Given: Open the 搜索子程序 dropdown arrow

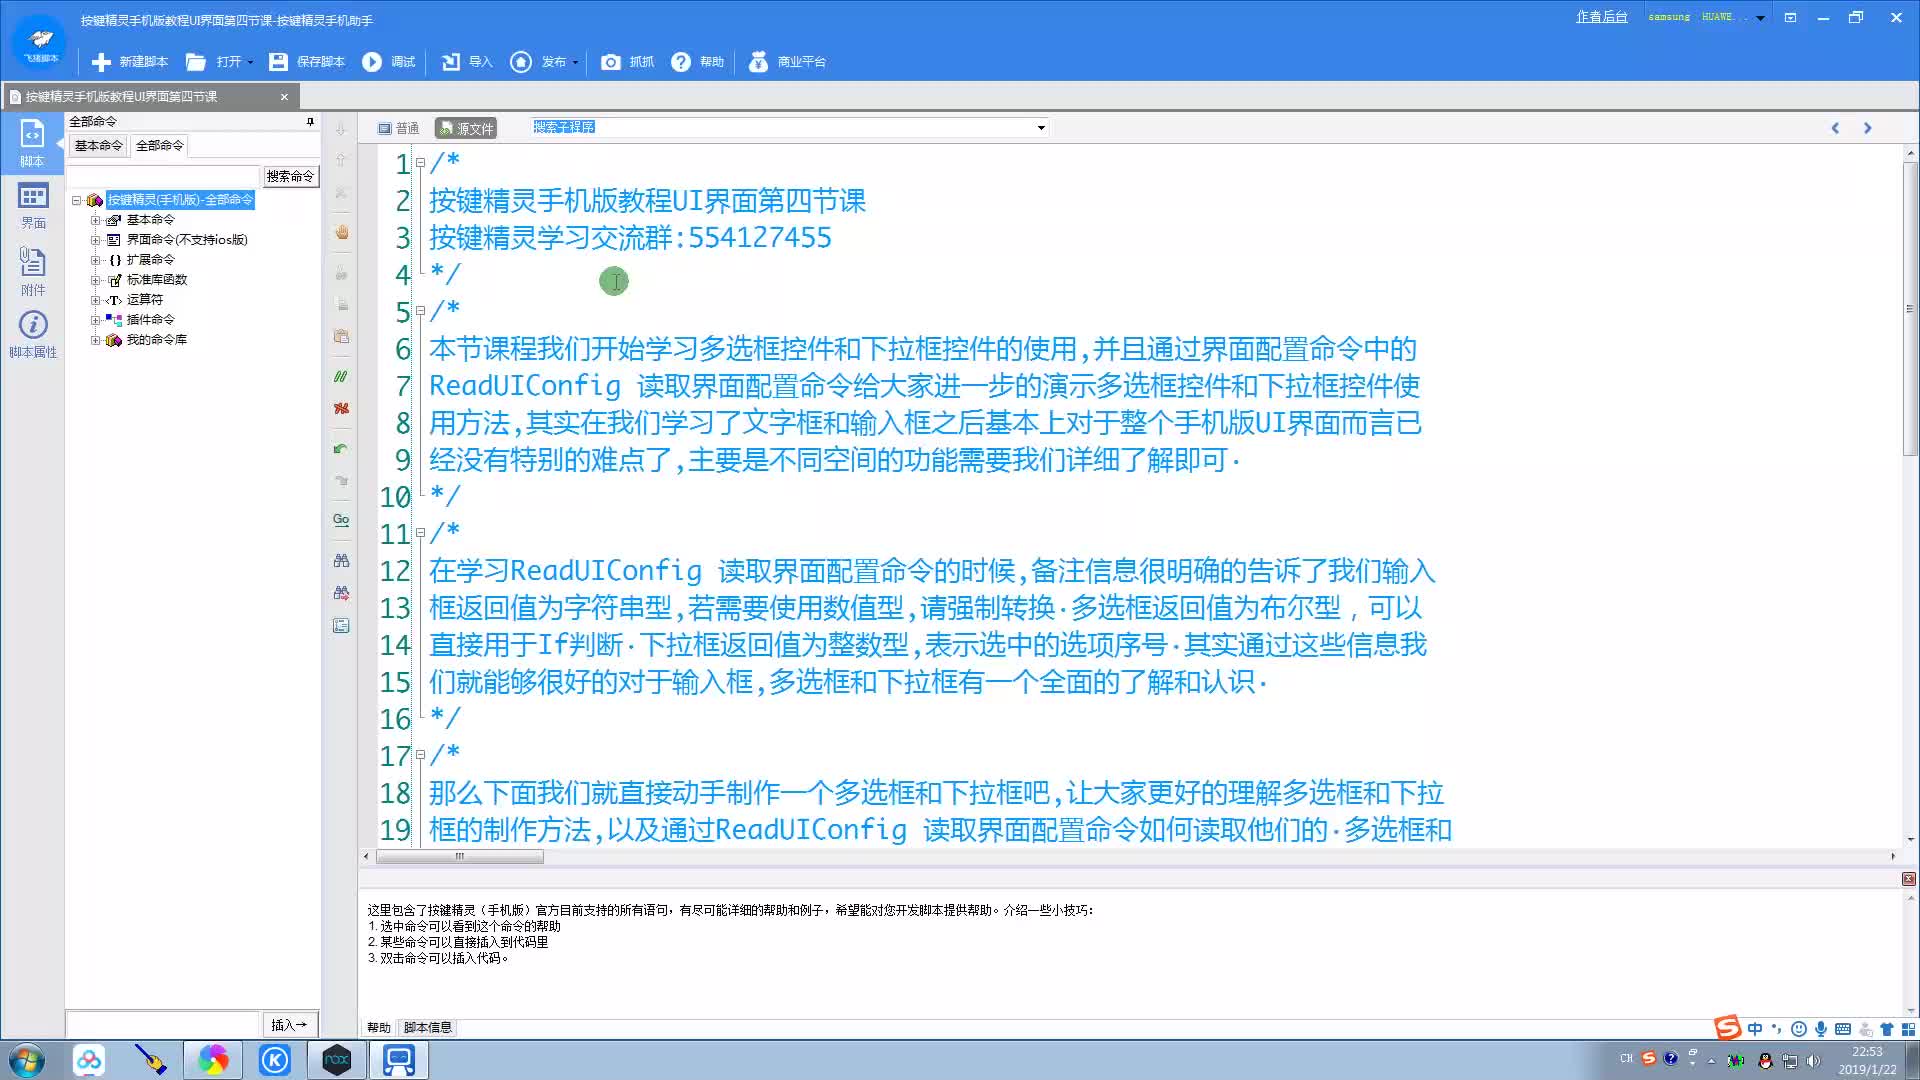Looking at the screenshot, I should point(1041,128).
